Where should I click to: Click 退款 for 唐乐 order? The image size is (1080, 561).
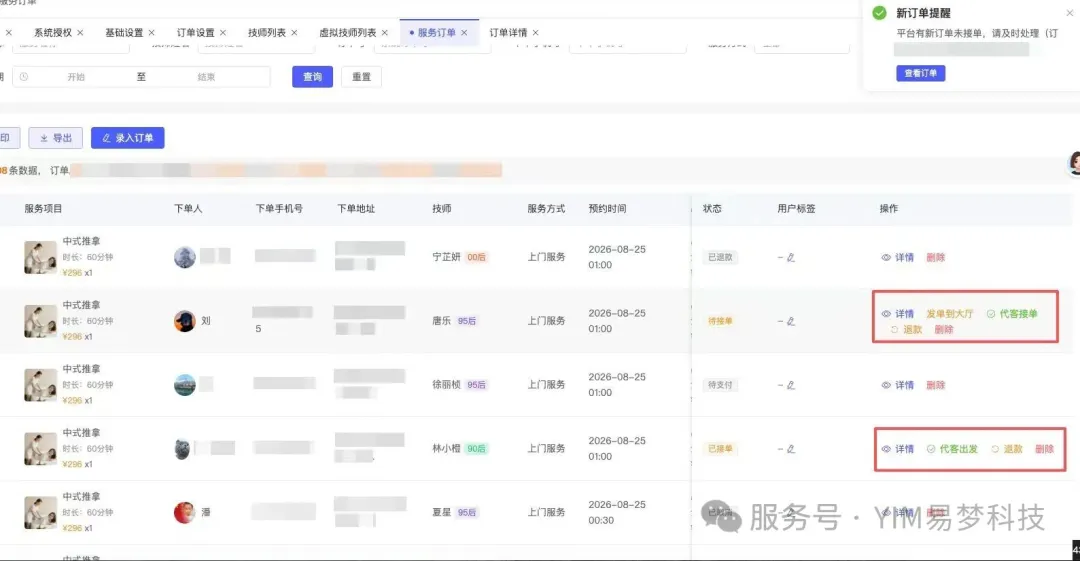[906, 329]
